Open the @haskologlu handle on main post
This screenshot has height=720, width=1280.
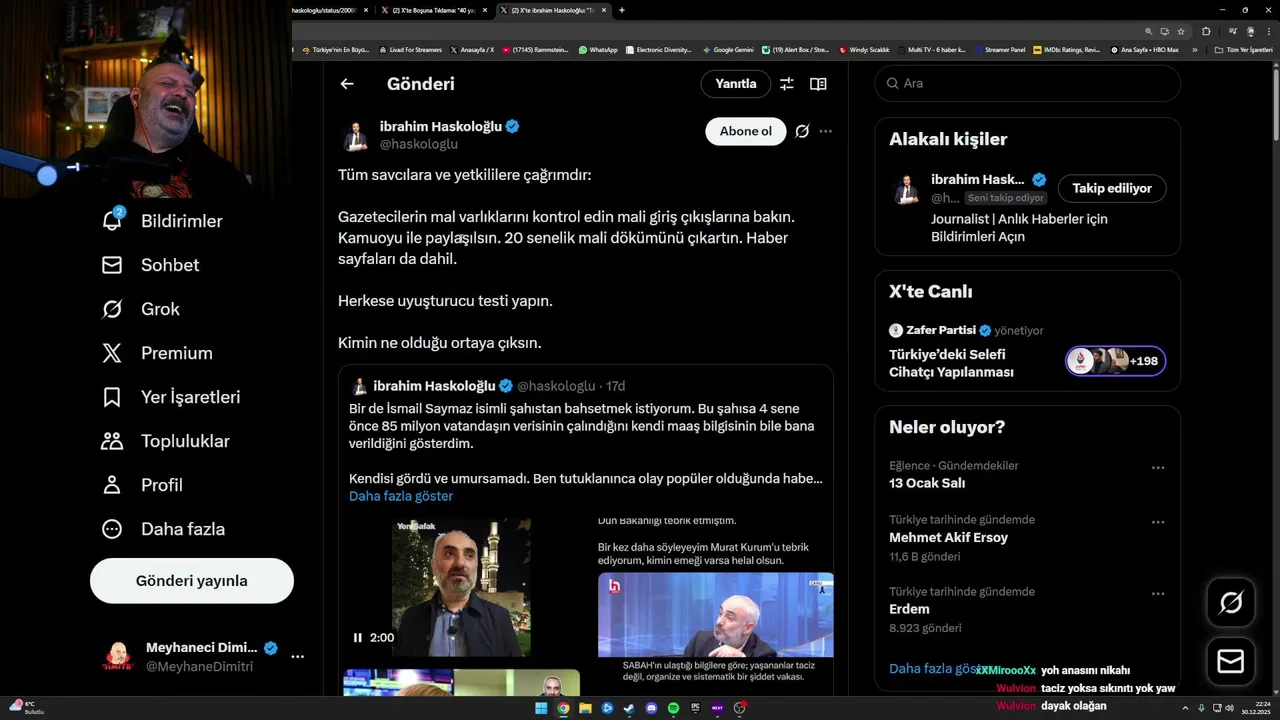point(418,145)
